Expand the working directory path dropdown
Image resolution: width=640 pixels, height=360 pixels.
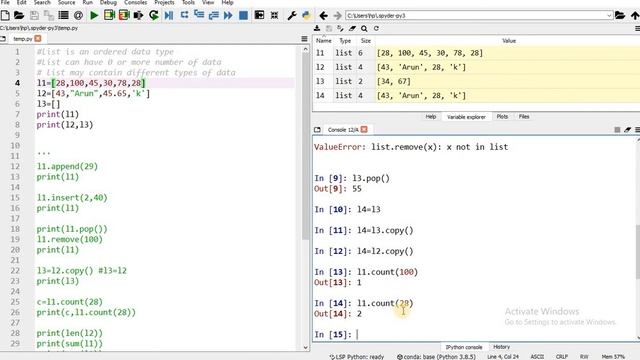pos(609,16)
